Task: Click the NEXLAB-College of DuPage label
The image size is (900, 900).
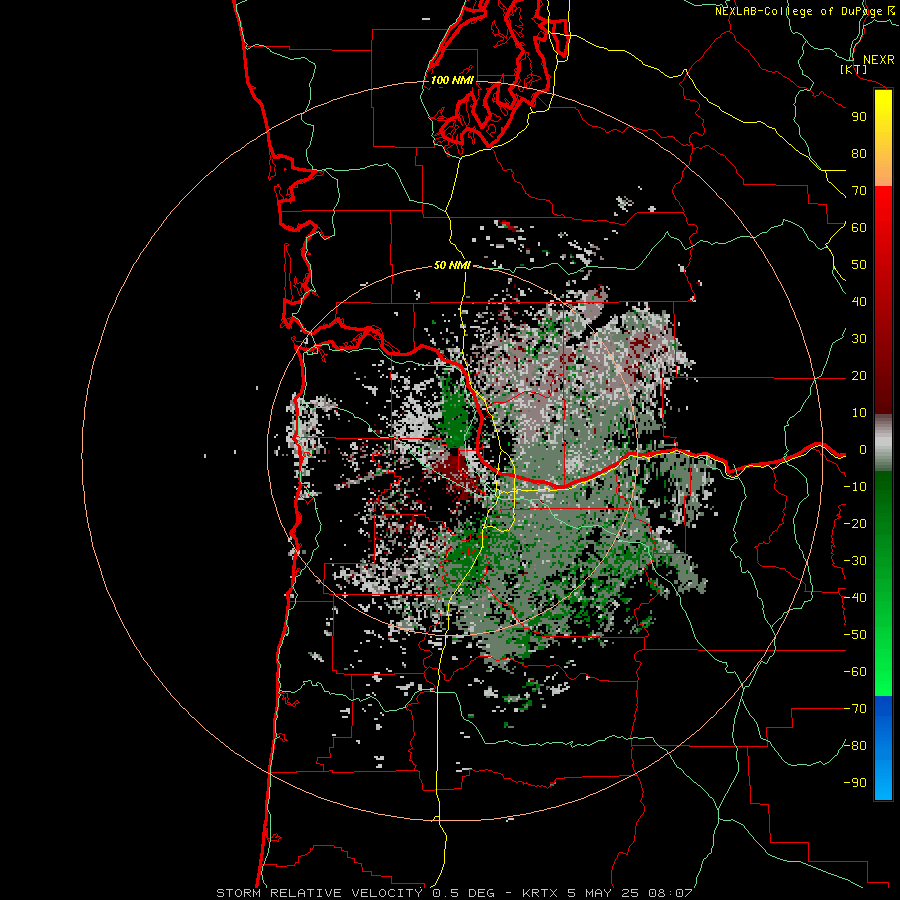Action: coord(799,11)
